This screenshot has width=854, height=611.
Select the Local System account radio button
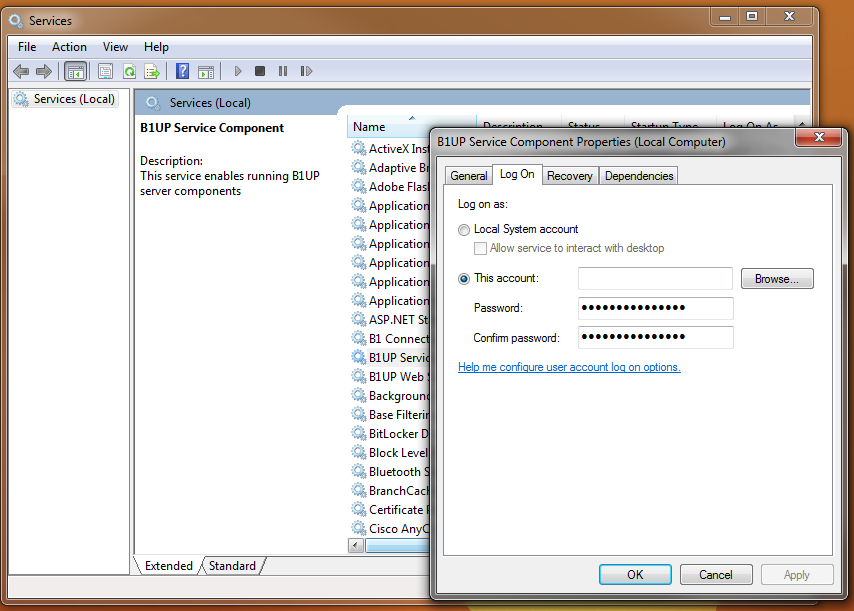tap(463, 230)
